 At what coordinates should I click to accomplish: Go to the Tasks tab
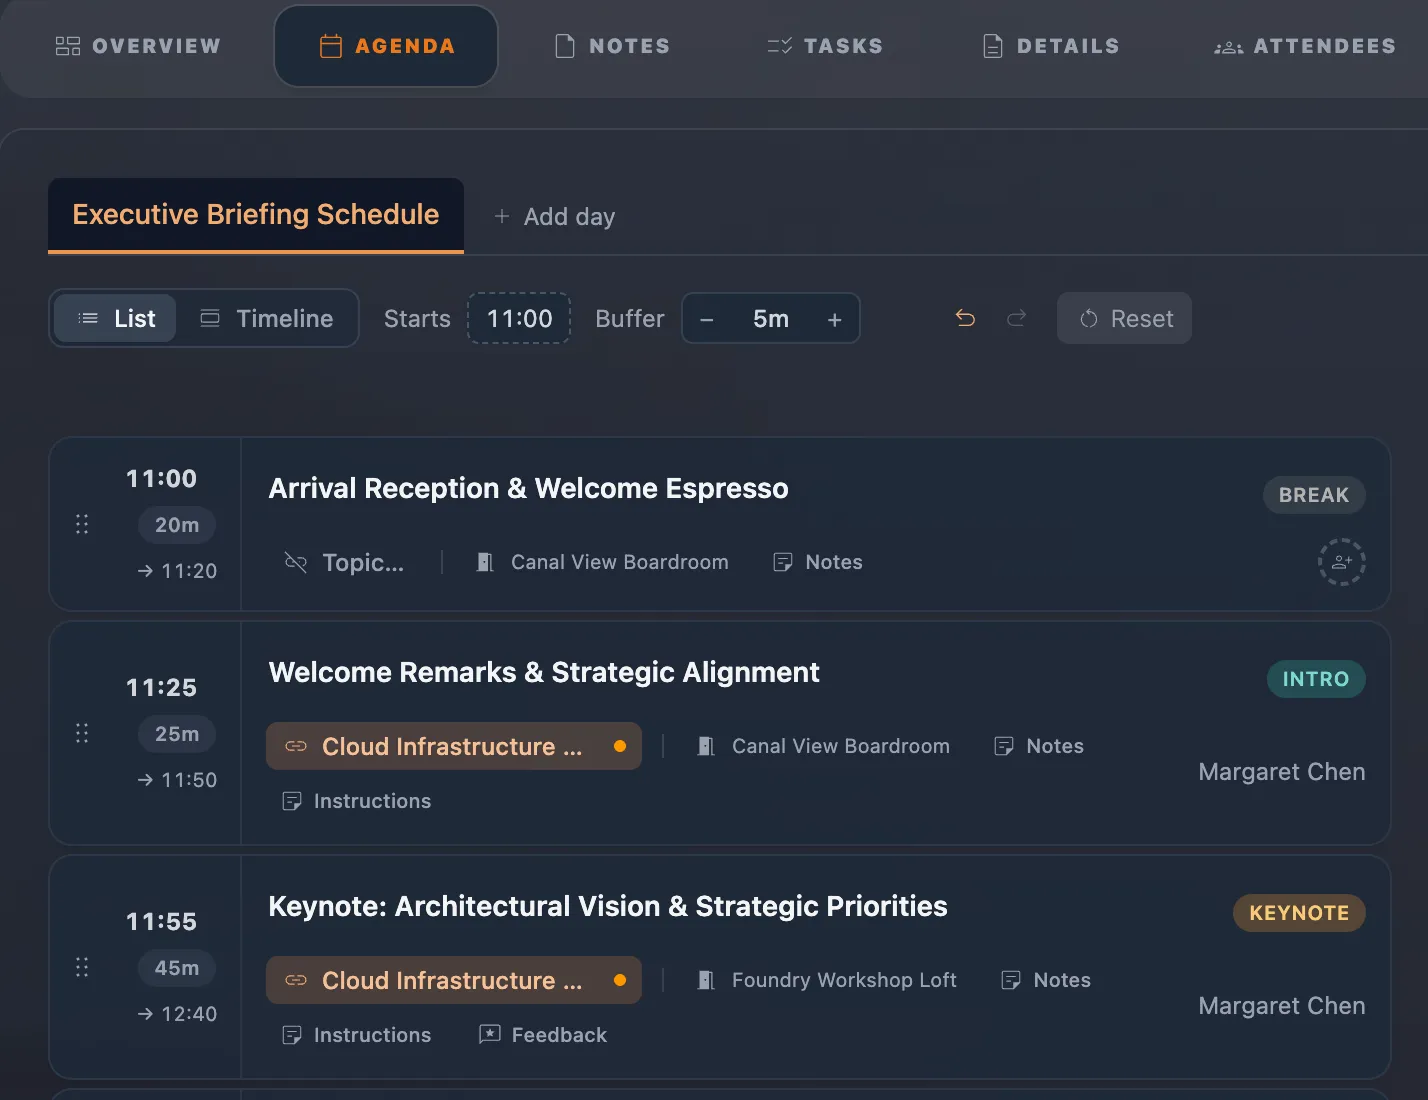825,46
